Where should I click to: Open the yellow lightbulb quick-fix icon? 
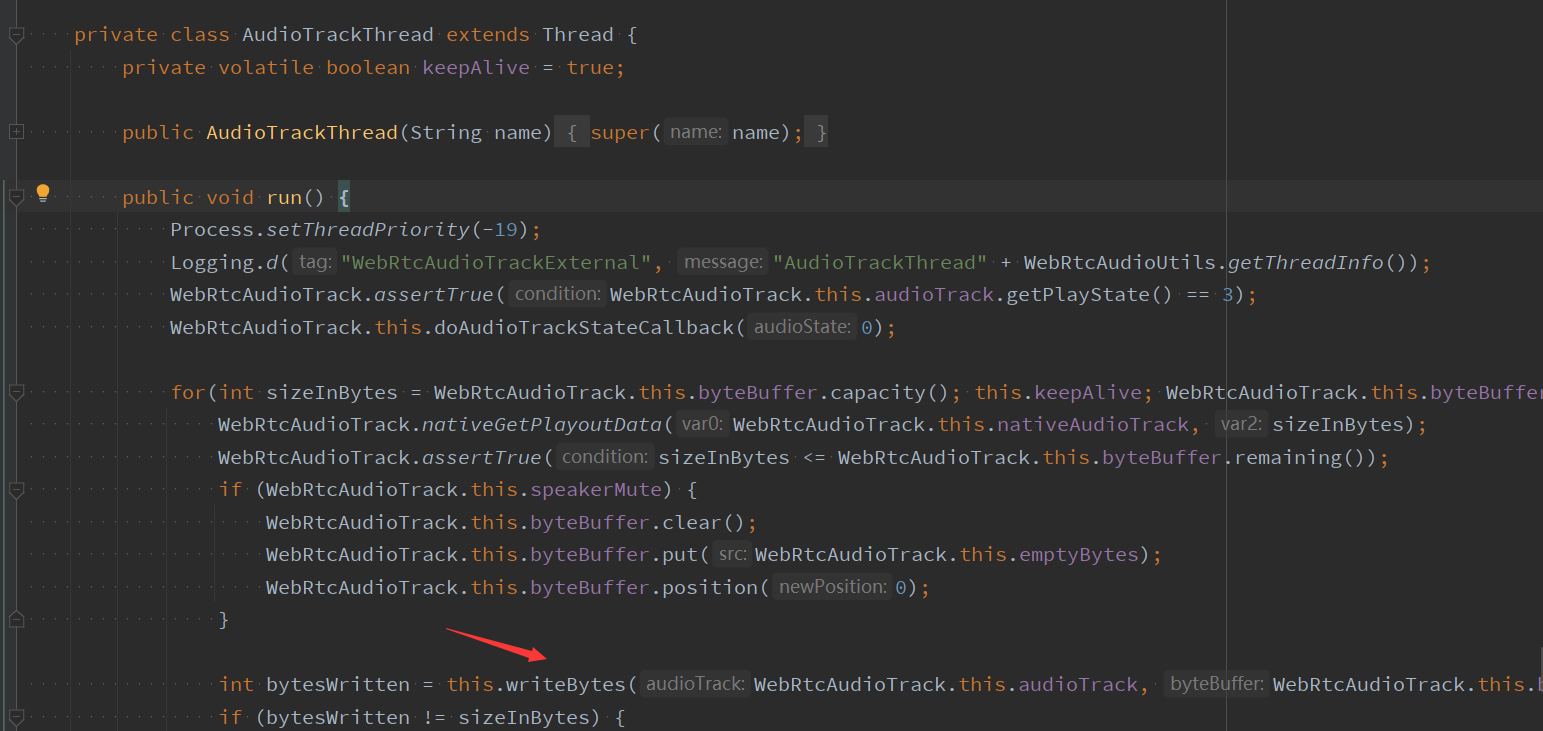[x=43, y=193]
